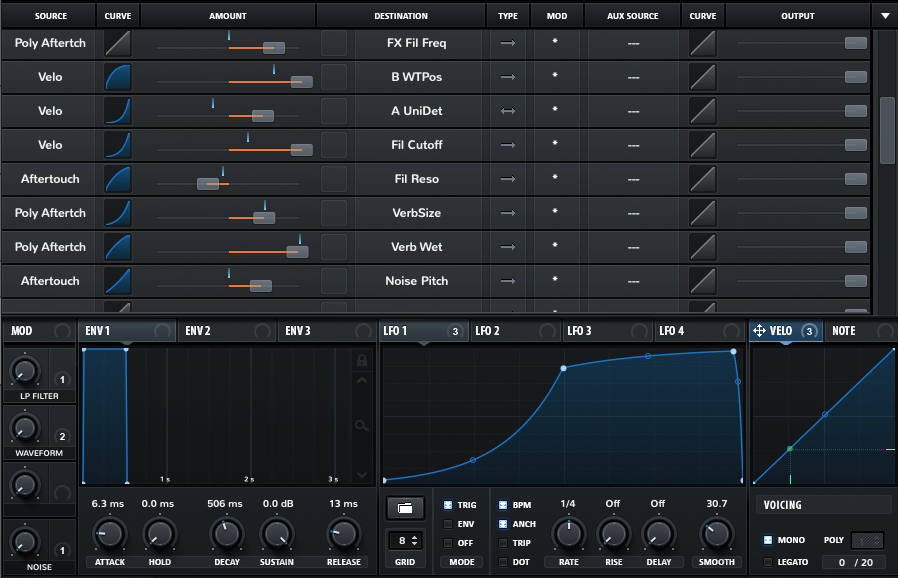
Task: Click the output curve icon for Noise Pitch row
Action: 703,281
